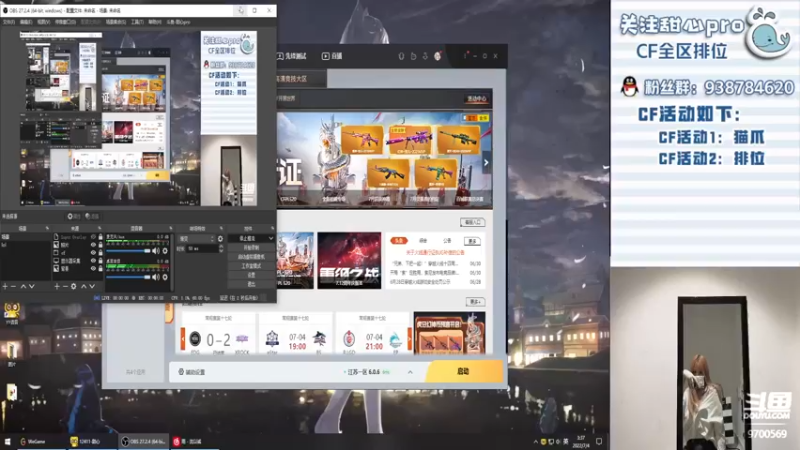Hide the Super Overlay source
Viewport: 800px width, 450px height.
(93, 237)
